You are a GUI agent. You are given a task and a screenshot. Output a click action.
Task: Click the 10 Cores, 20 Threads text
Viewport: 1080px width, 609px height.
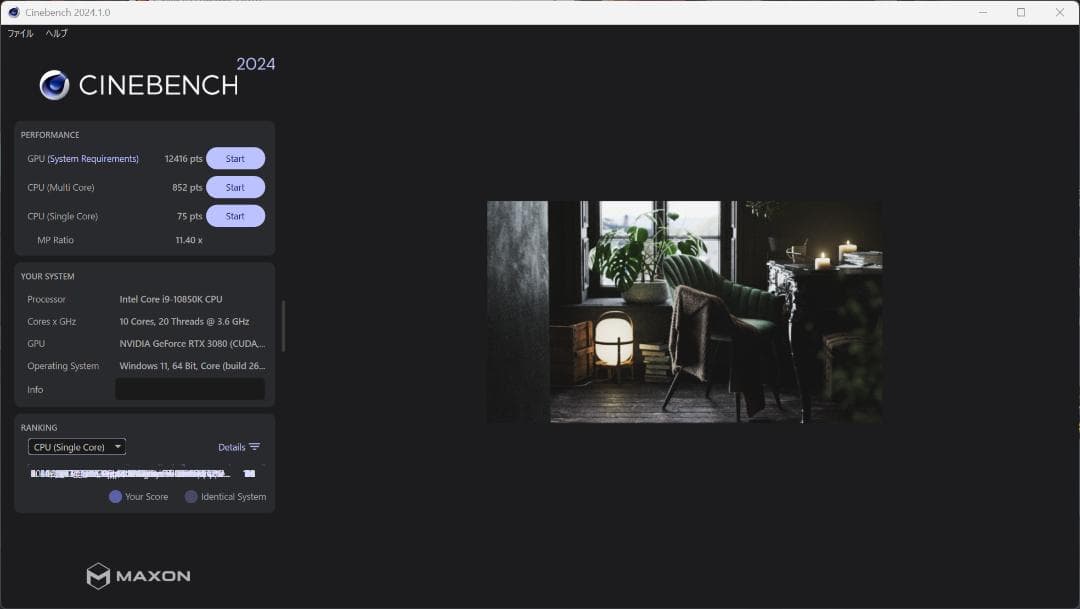tap(184, 321)
